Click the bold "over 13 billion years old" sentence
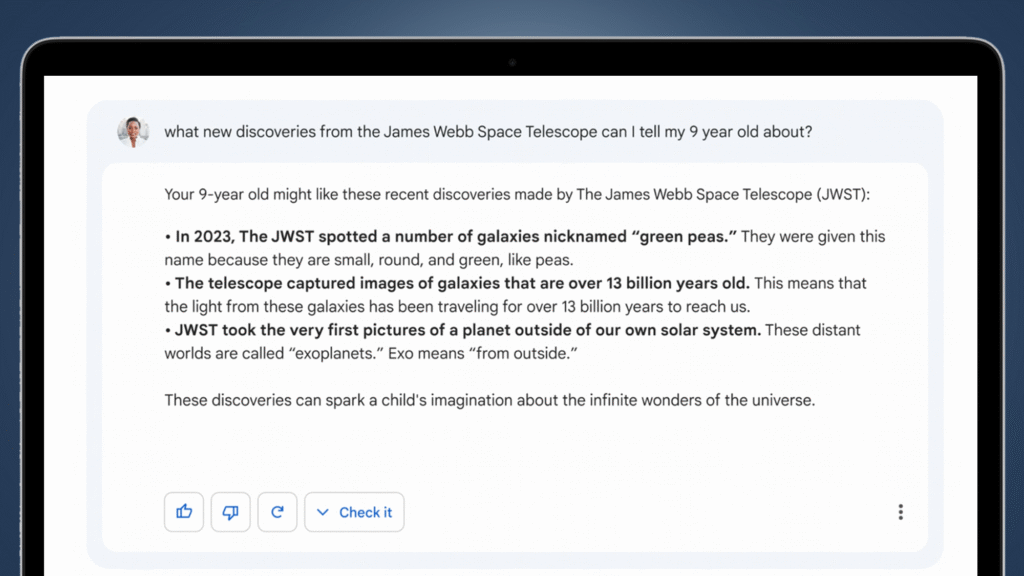This screenshot has width=1024, height=576. click(462, 283)
